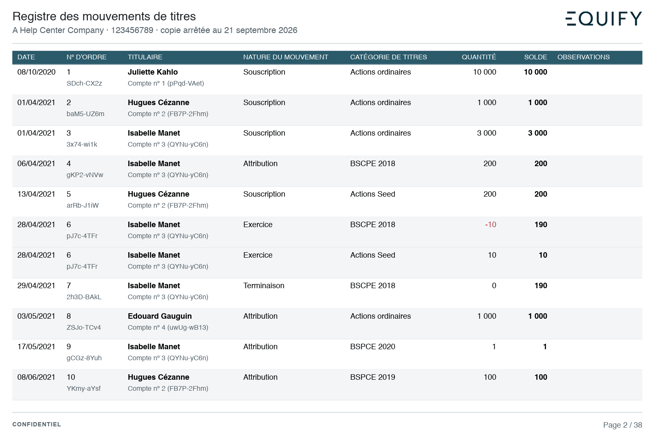This screenshot has height=434, width=670.
Task: Click the CONFIDENTIEL footer label
Action: pos(37,425)
